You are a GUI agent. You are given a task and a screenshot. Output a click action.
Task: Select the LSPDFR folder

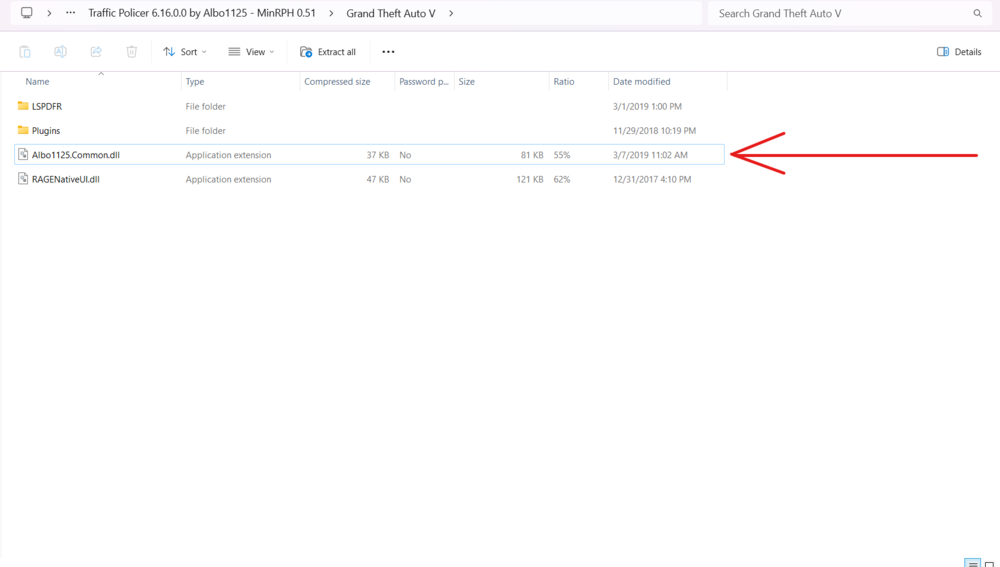[x=47, y=106]
